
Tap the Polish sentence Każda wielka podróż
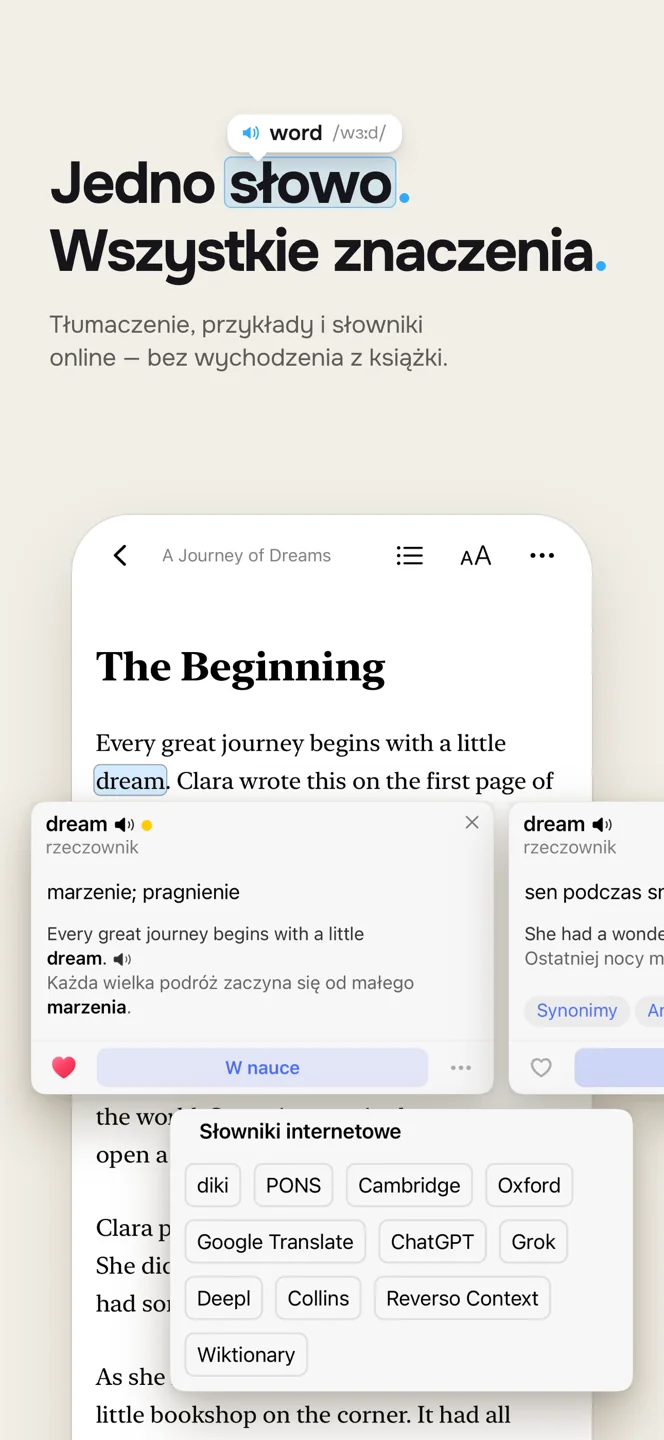click(230, 995)
